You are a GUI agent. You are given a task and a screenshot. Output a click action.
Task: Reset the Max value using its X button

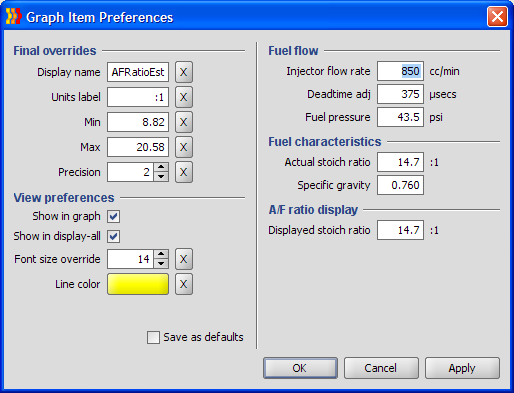pos(184,147)
